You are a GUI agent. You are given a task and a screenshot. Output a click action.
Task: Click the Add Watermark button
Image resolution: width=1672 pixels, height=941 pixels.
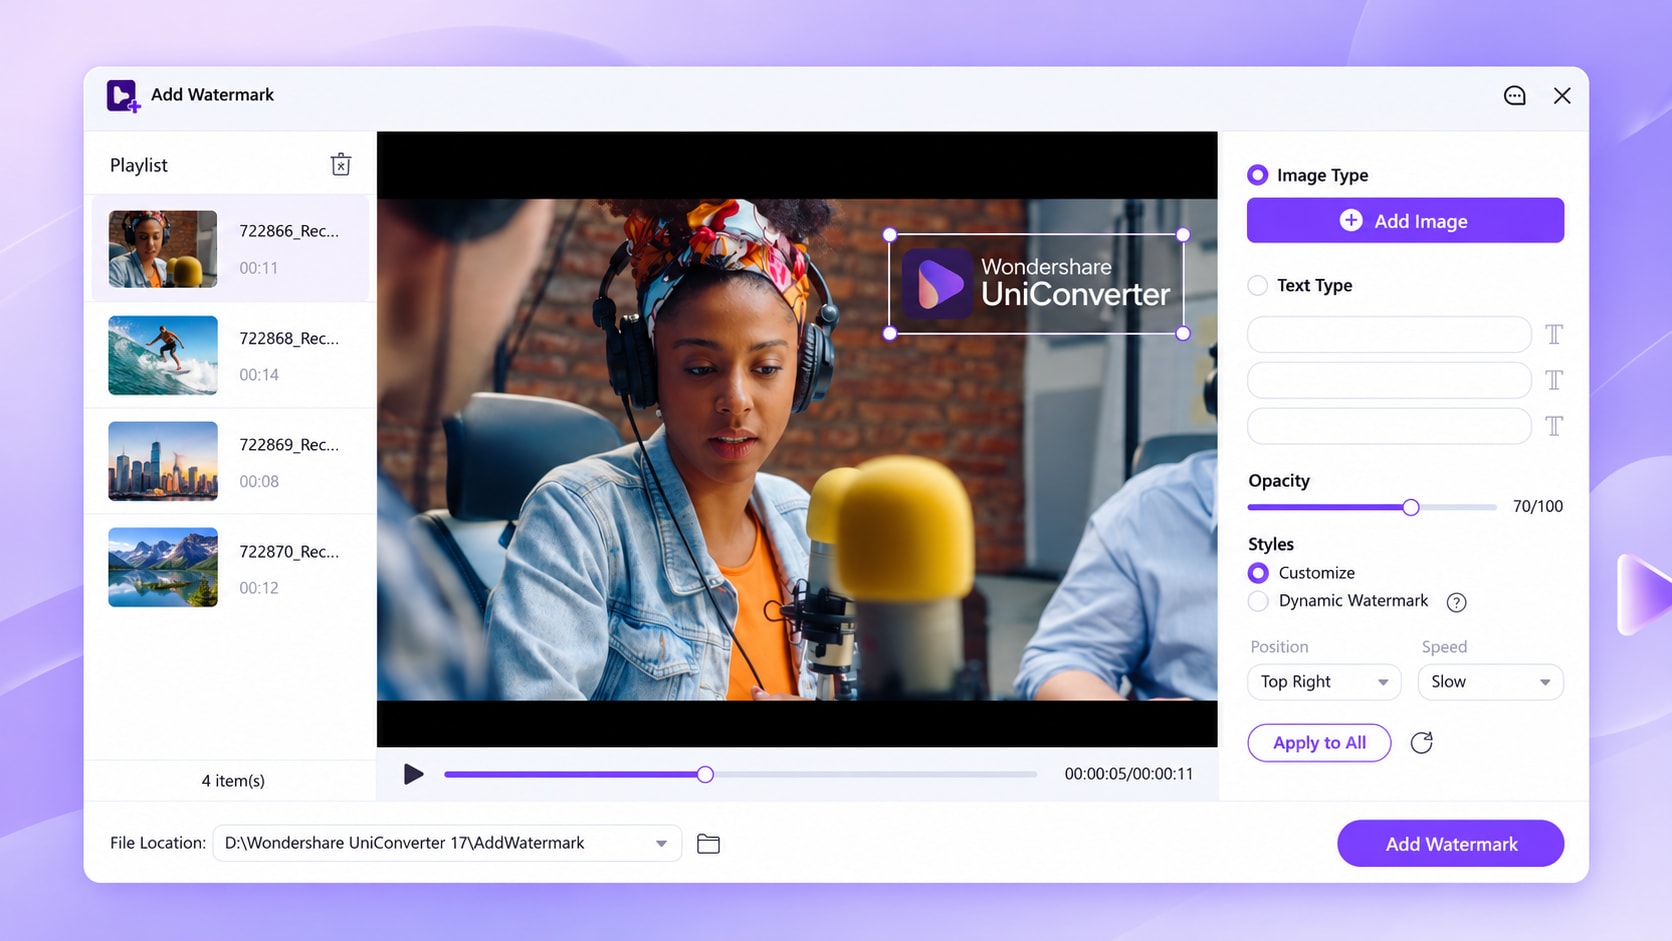click(x=1450, y=844)
